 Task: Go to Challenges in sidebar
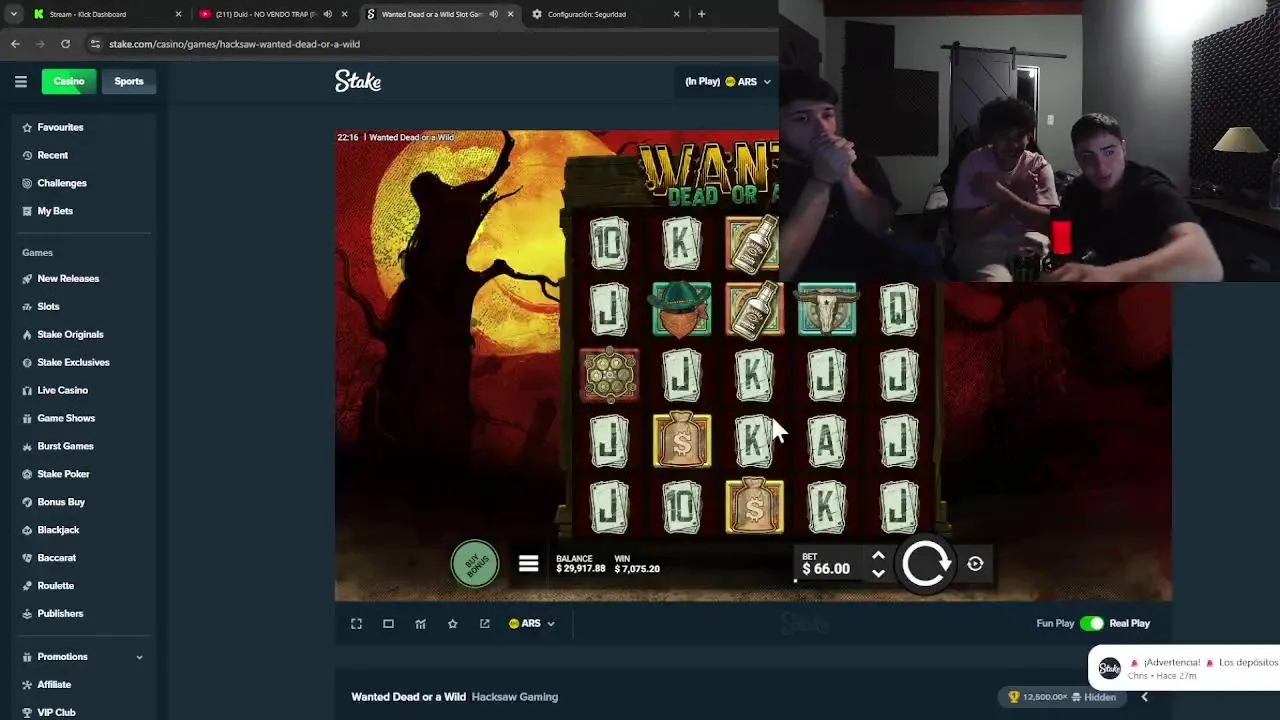[x=62, y=183]
